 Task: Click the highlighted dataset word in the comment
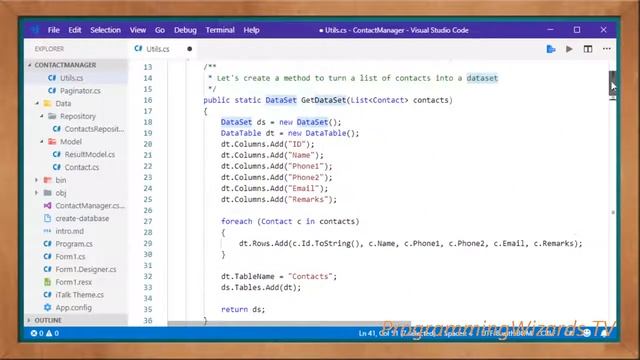[482, 78]
